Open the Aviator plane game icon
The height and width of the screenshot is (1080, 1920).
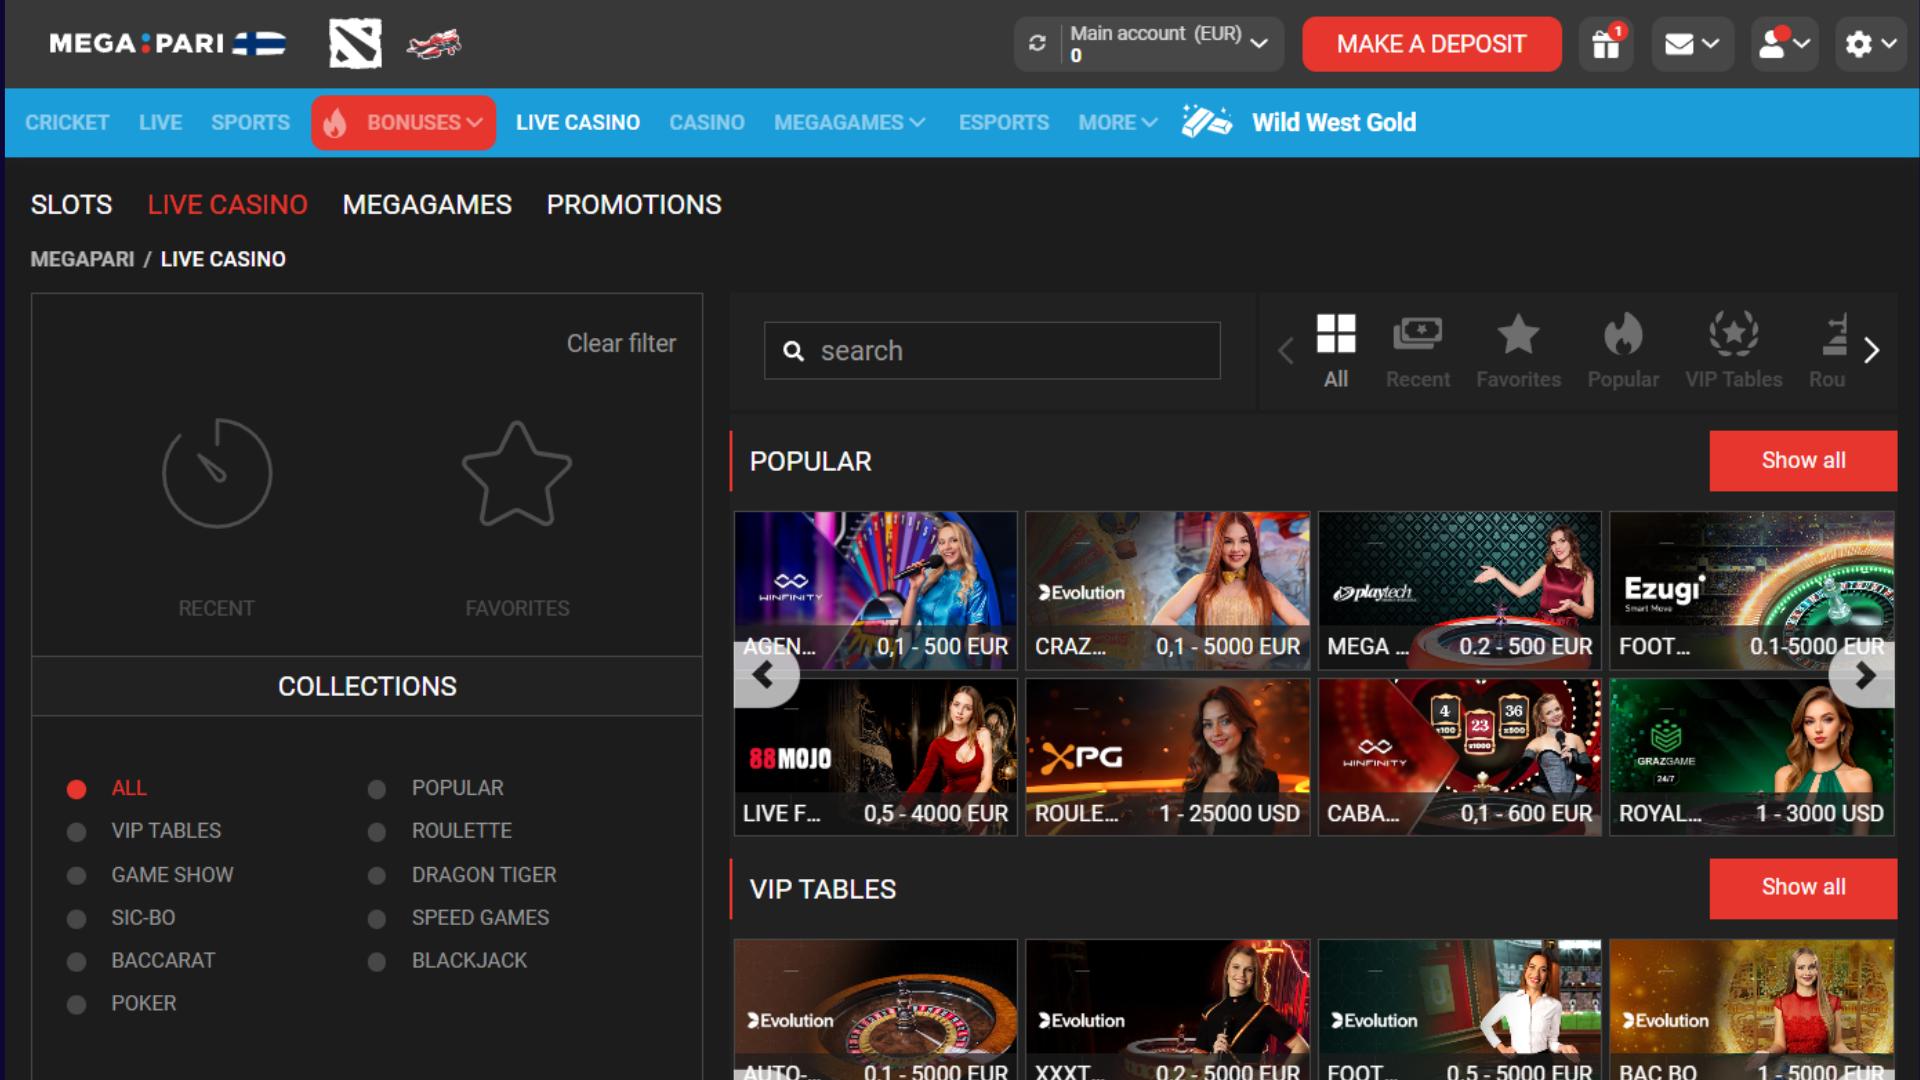pyautogui.click(x=434, y=44)
